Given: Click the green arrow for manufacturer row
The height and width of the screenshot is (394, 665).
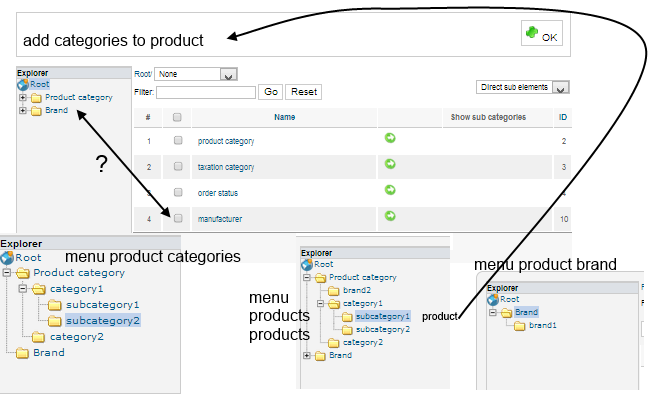Looking at the screenshot, I should tap(390, 216).
